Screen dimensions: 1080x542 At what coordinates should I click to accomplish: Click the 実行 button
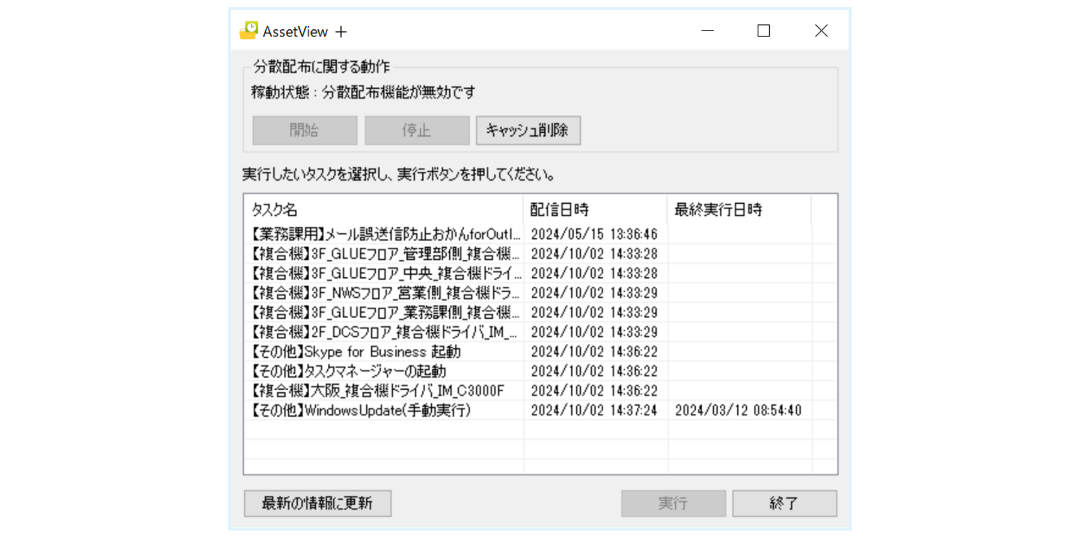click(673, 503)
